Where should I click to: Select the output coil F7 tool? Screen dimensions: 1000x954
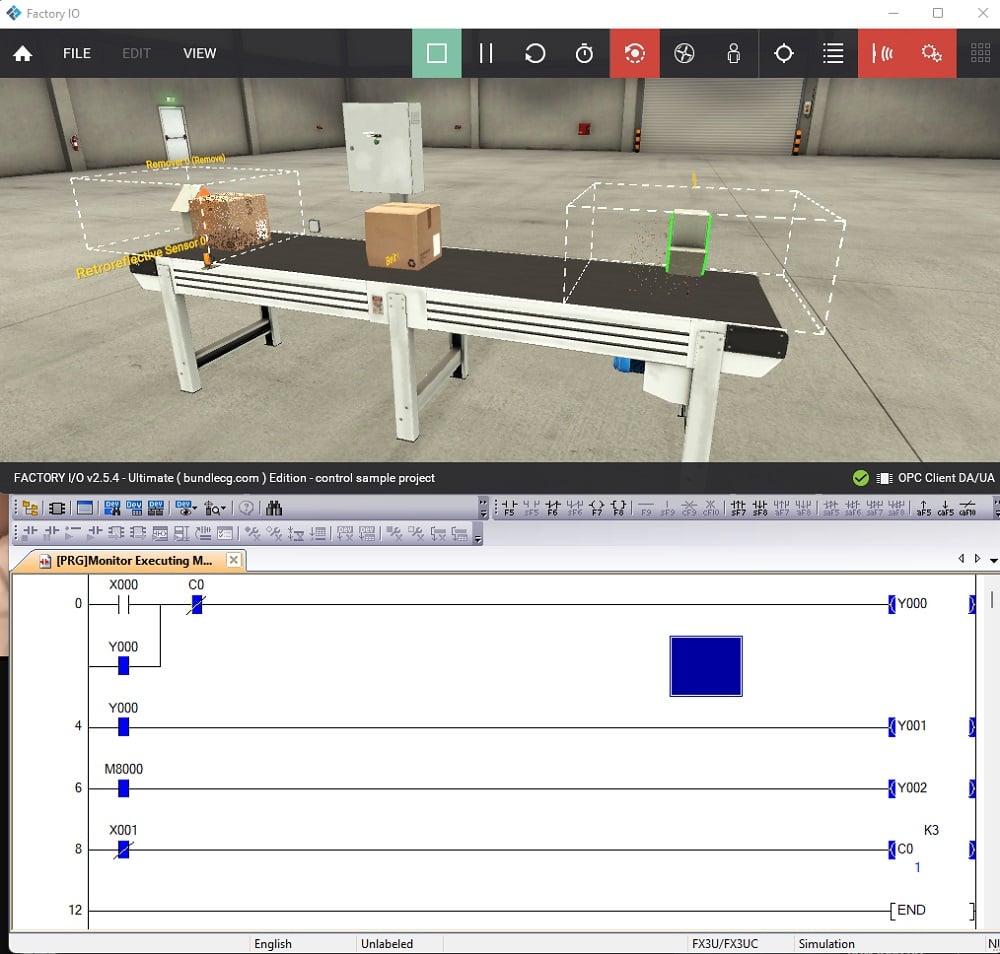(x=595, y=508)
